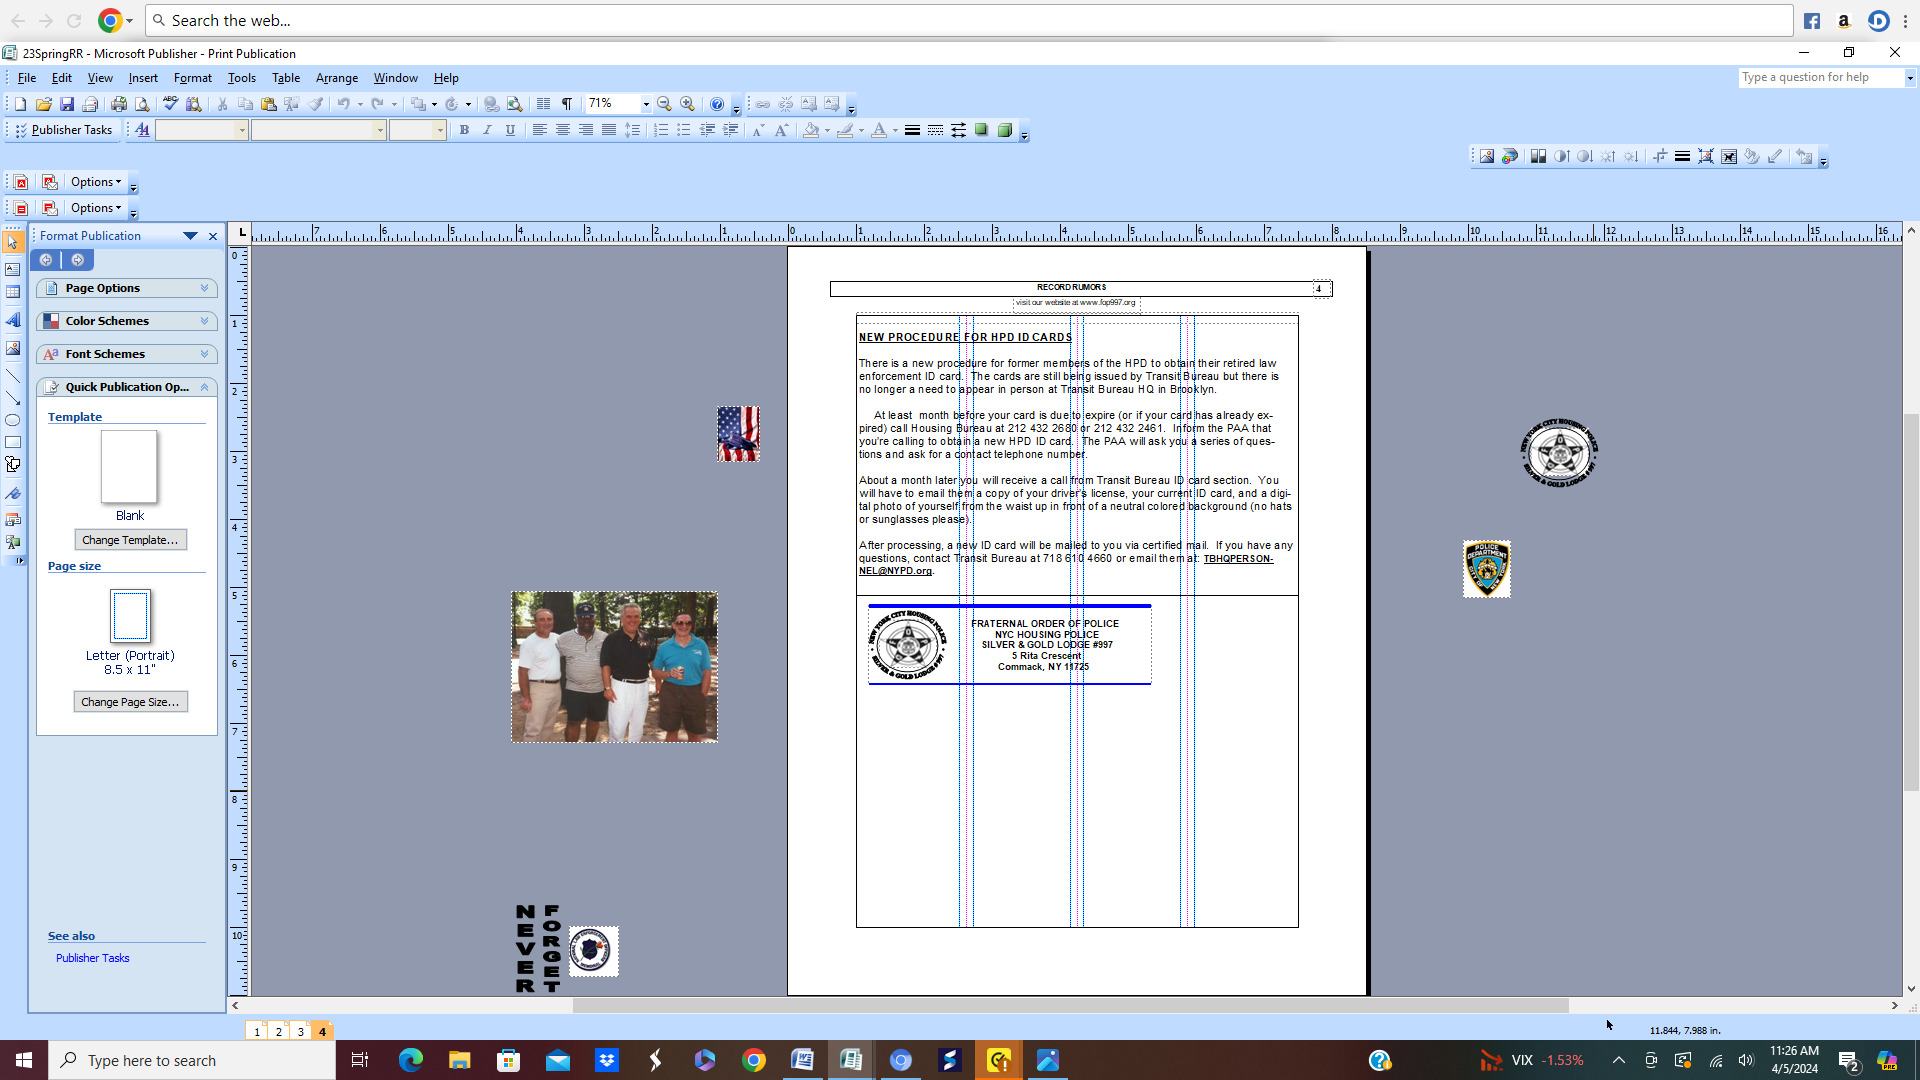This screenshot has width=1920, height=1080.
Task: Open the Publisher Tasks link
Action: pyautogui.click(x=92, y=958)
